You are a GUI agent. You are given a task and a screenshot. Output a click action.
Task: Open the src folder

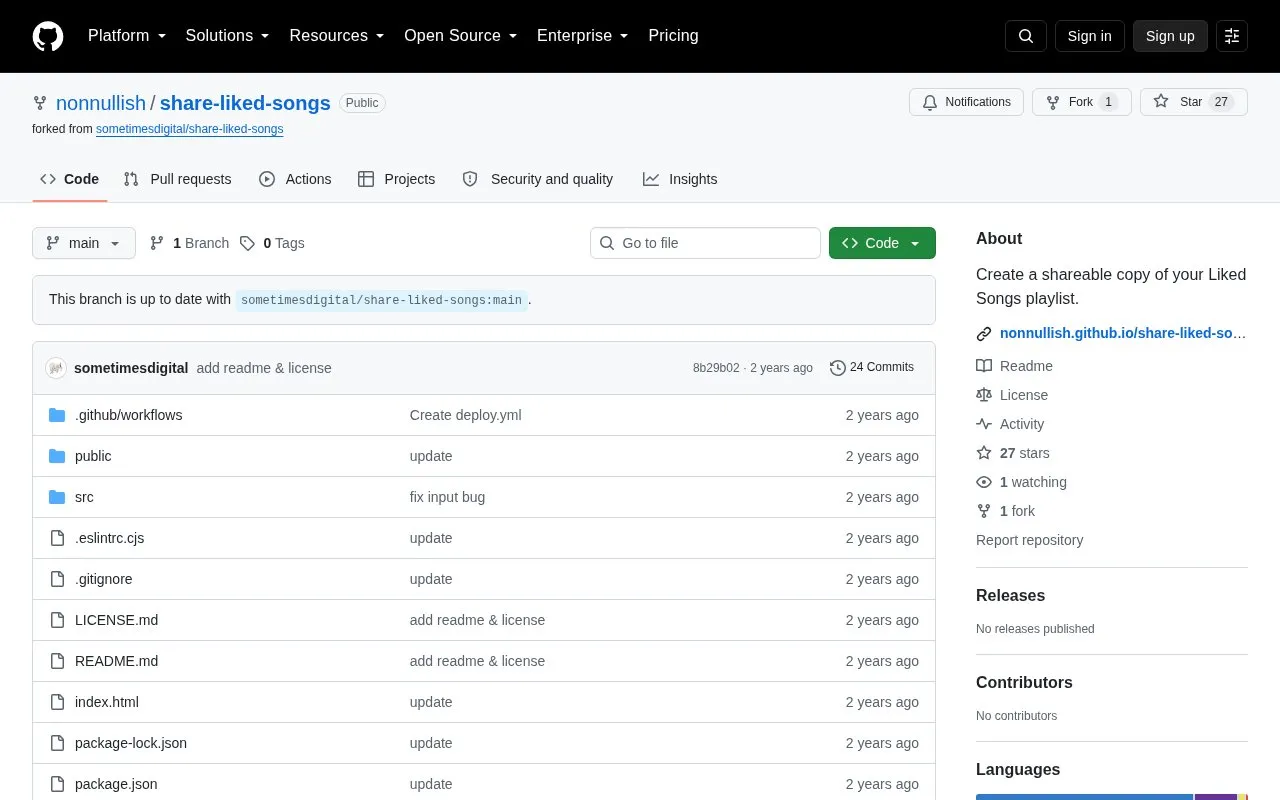coord(84,497)
